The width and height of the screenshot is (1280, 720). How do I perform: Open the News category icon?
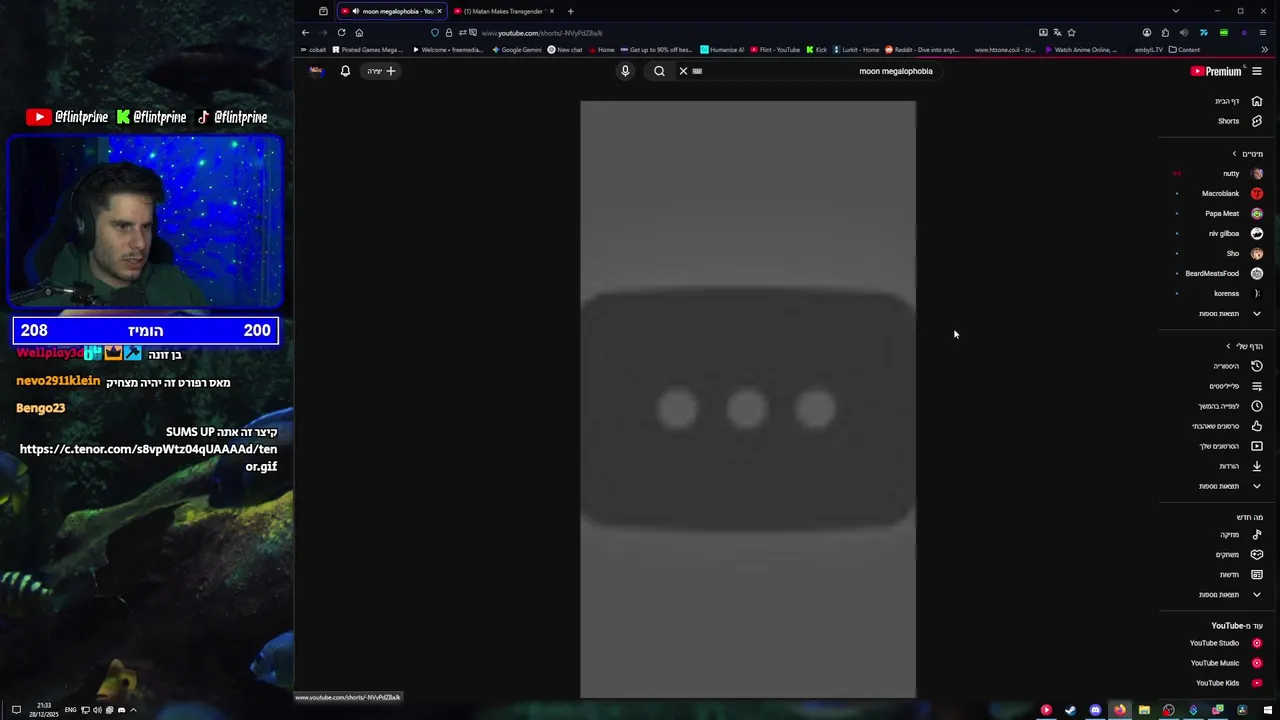tap(1257, 575)
